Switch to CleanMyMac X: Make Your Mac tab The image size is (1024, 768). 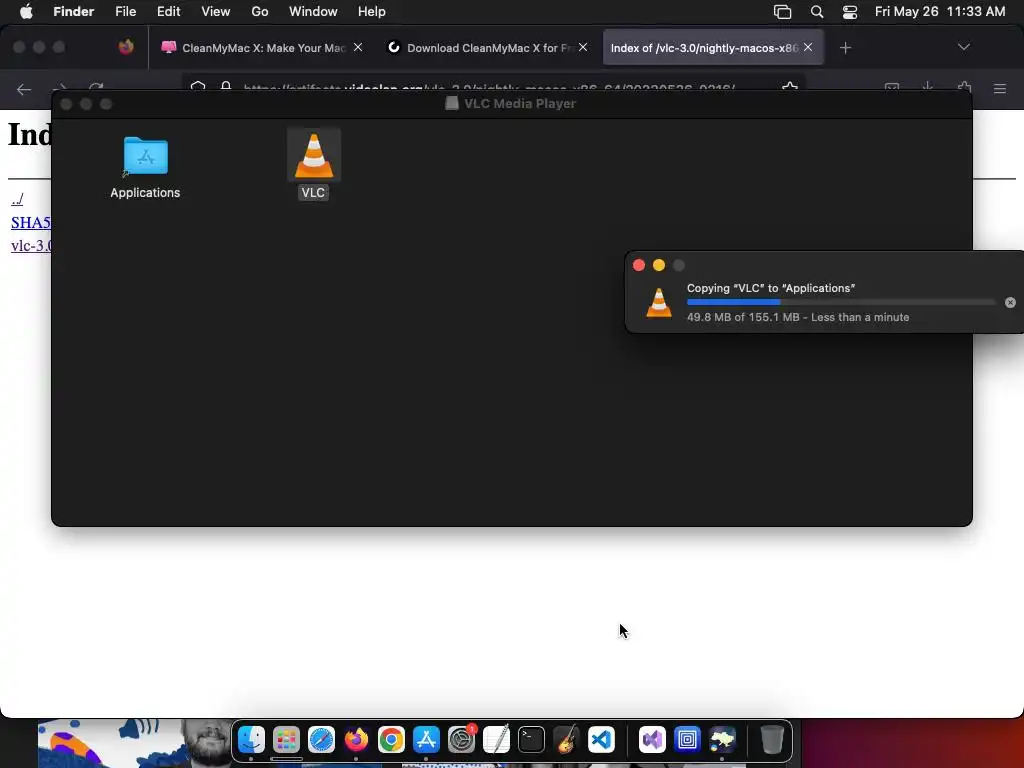(263, 48)
